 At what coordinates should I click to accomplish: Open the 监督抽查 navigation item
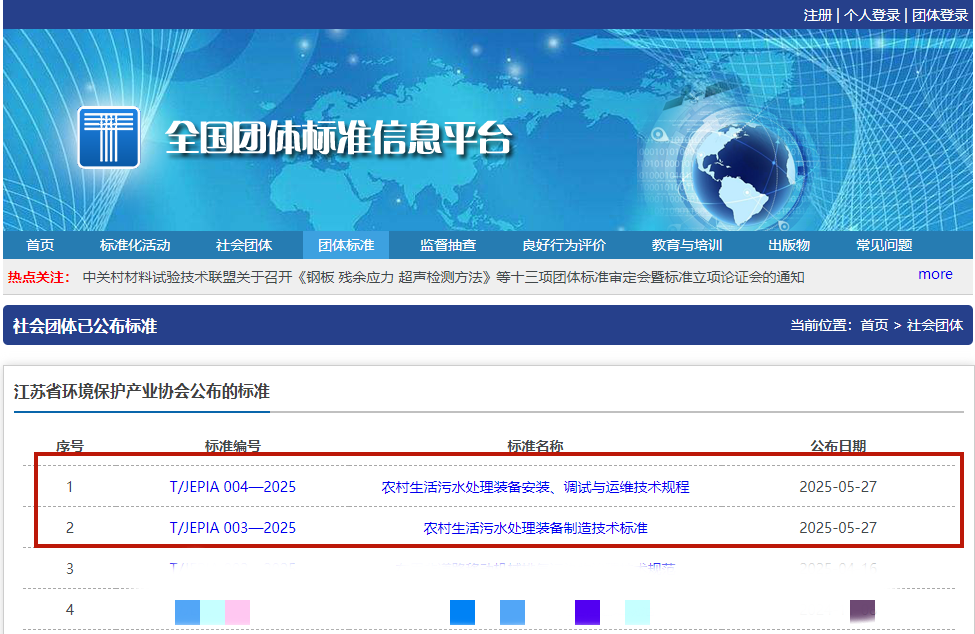tap(448, 245)
